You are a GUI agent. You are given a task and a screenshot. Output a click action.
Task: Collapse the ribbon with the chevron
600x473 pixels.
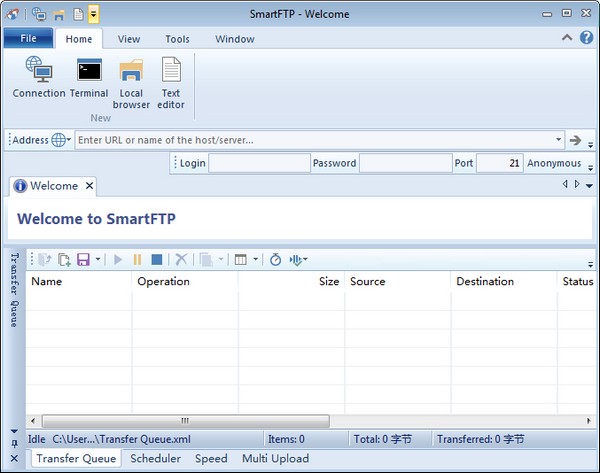(x=567, y=39)
